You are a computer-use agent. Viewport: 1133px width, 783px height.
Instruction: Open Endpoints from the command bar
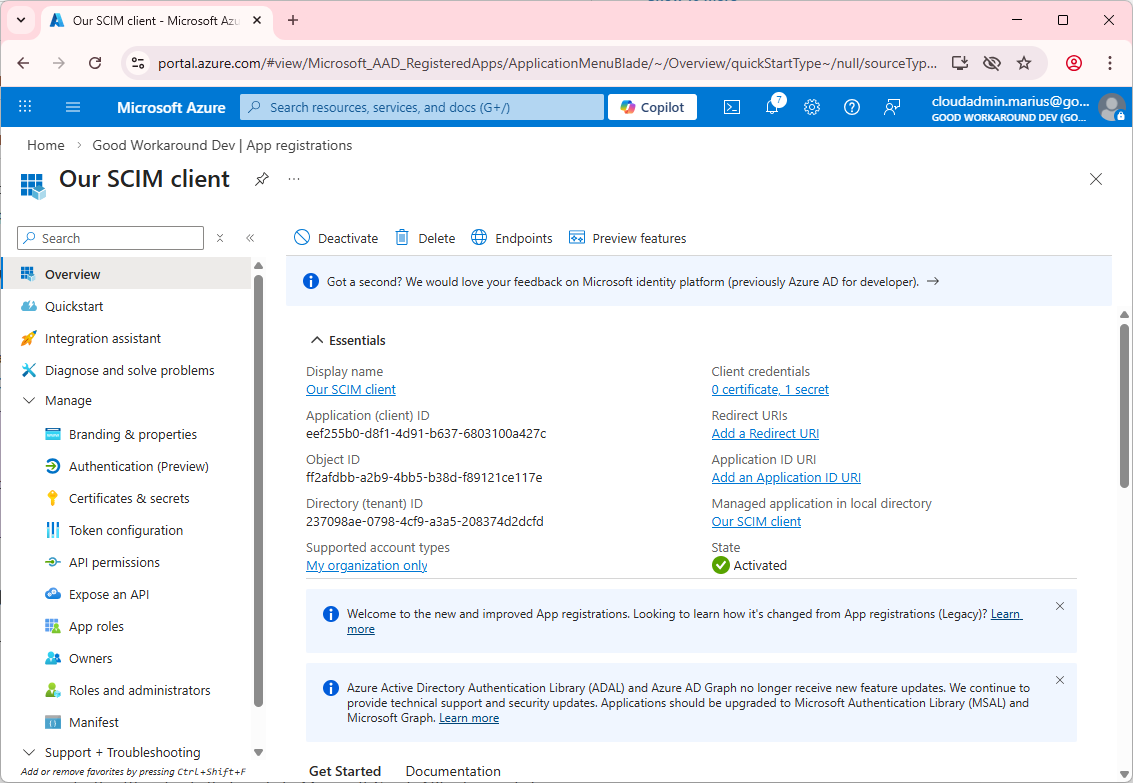(511, 238)
